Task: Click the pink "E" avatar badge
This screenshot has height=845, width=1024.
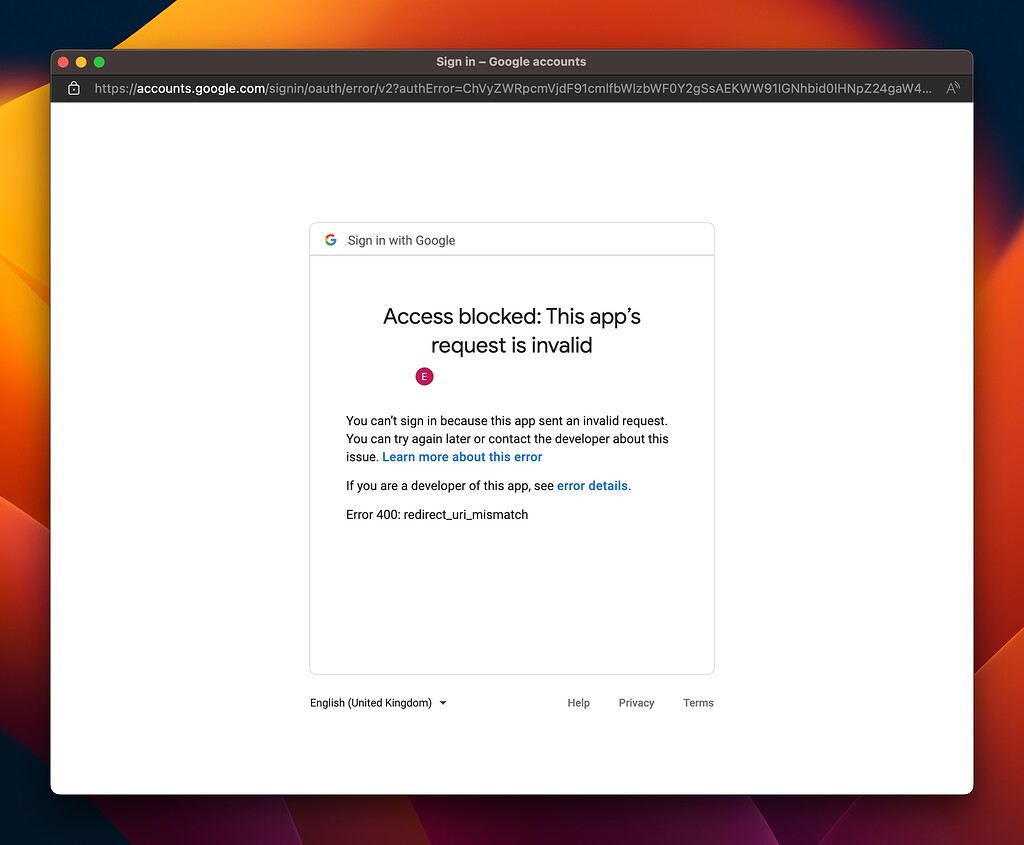Action: click(424, 377)
